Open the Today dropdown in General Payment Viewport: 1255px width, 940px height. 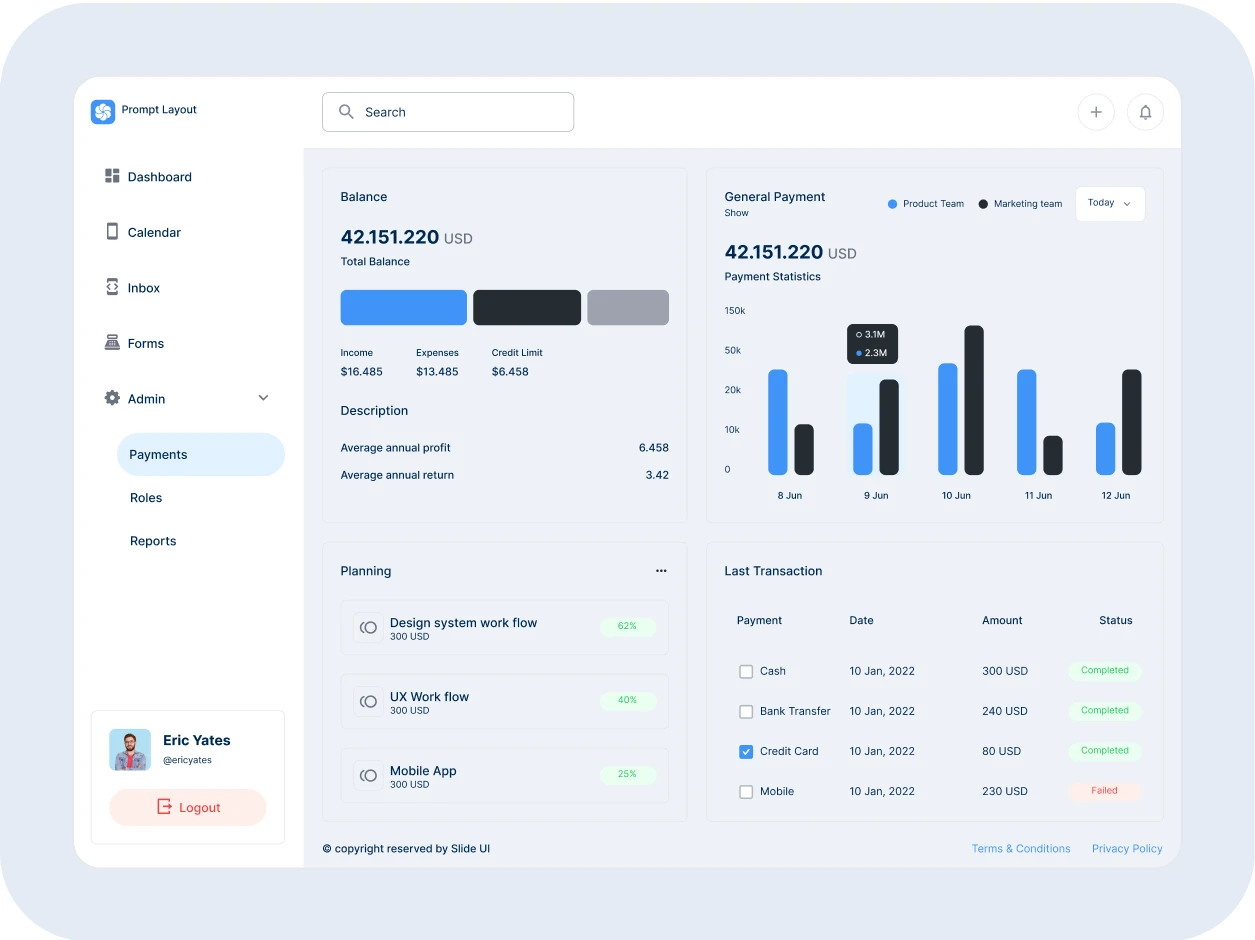pos(1109,203)
